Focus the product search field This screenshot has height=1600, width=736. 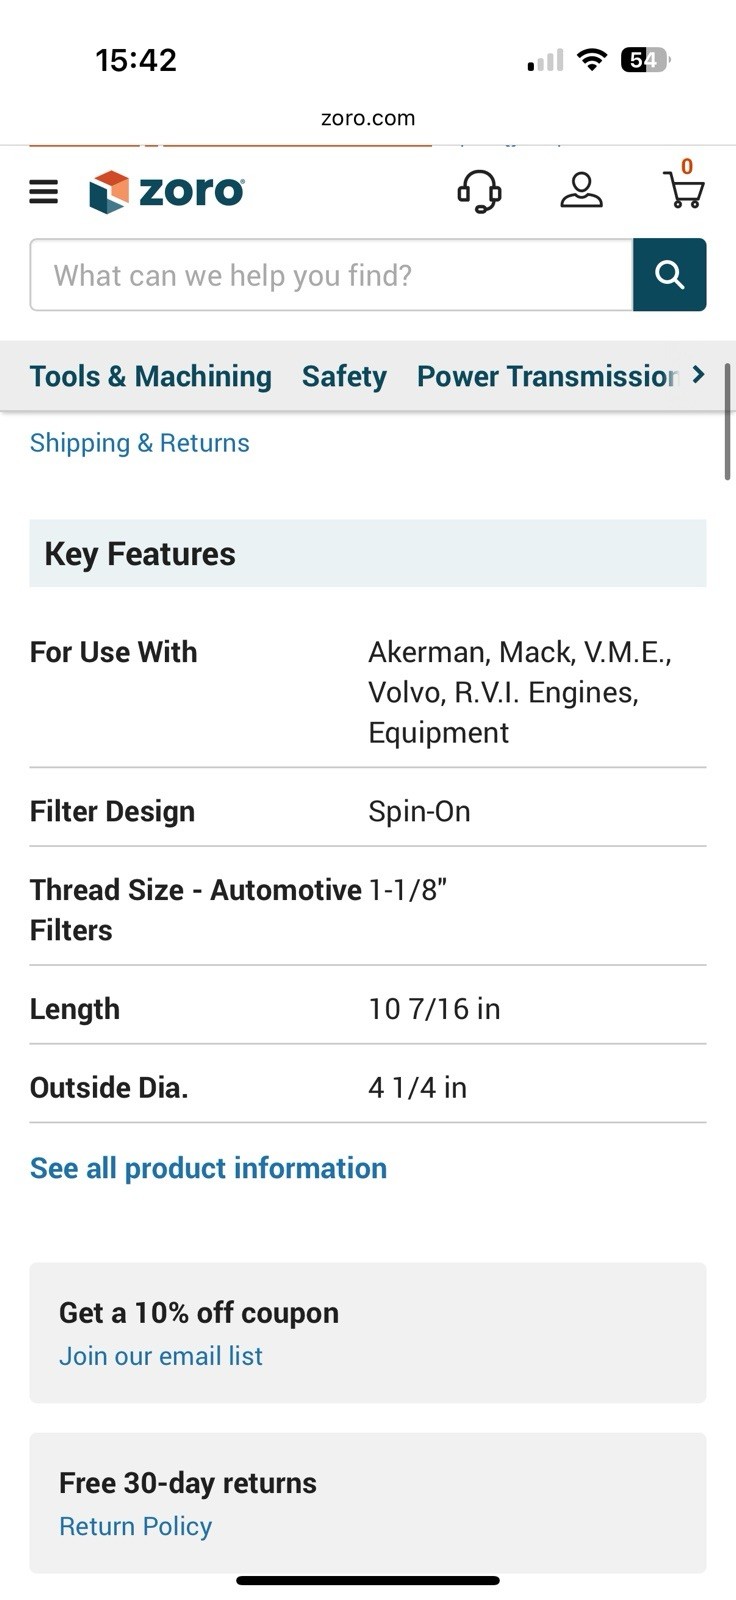(x=331, y=275)
